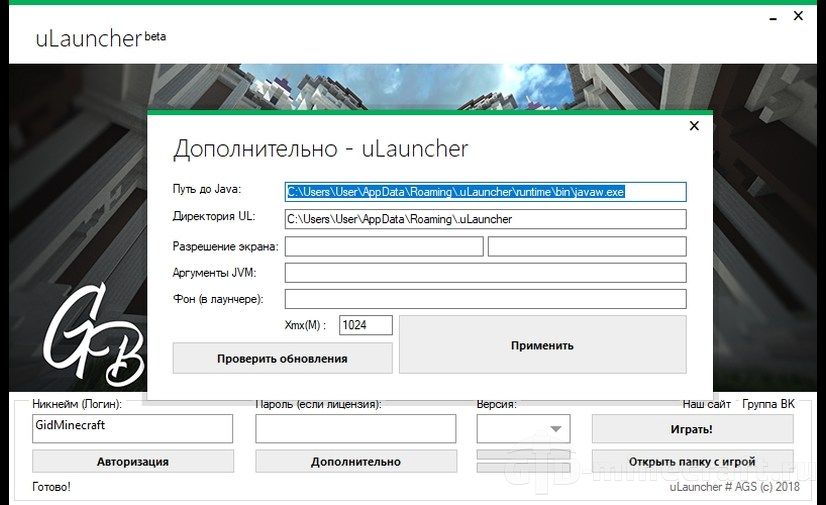Open the Версия dropdown arrow

(555, 429)
